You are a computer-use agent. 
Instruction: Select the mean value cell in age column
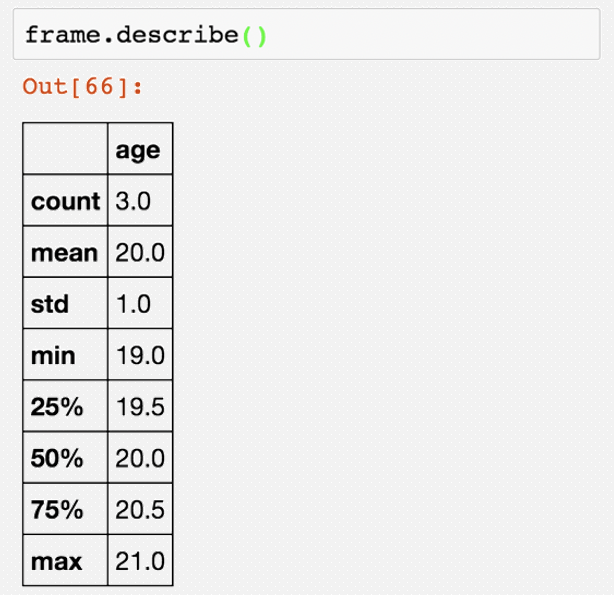point(139,253)
